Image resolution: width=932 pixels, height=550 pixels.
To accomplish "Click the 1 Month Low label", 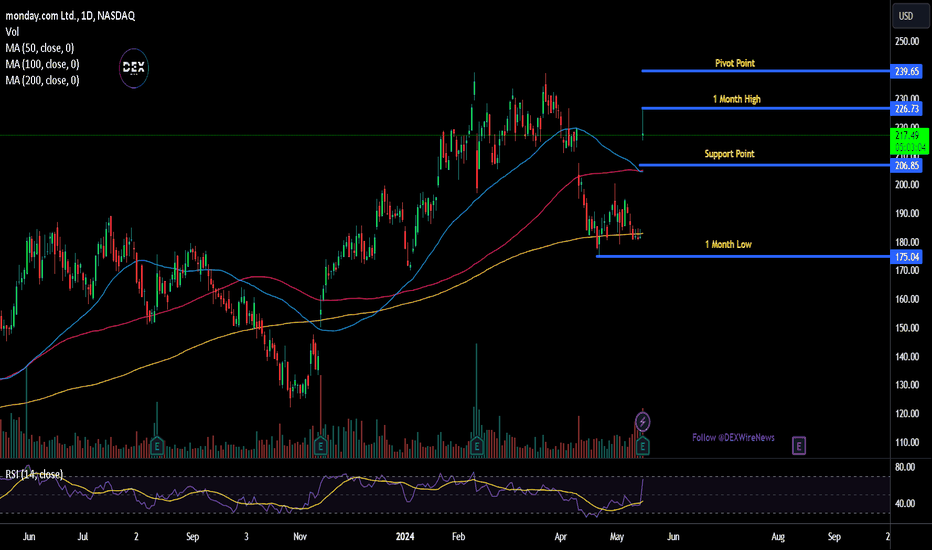I will click(x=728, y=244).
